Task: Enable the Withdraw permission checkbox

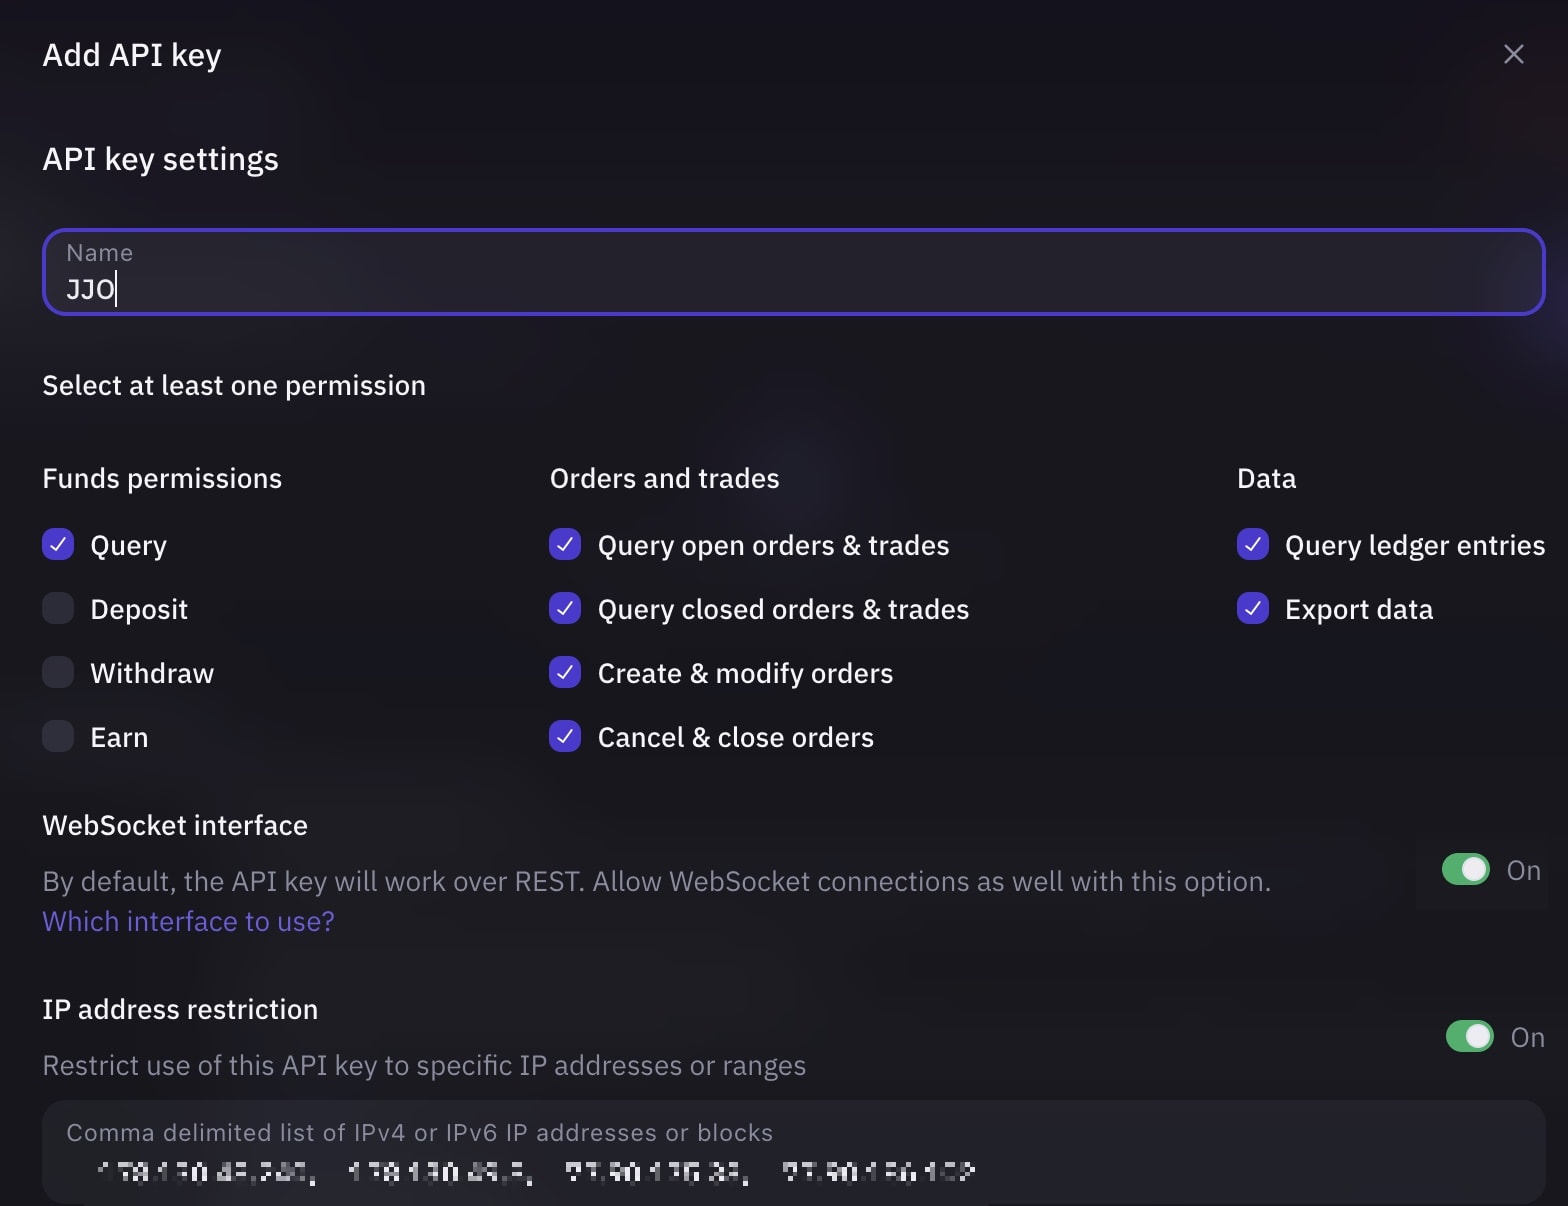Action: pyautogui.click(x=58, y=672)
